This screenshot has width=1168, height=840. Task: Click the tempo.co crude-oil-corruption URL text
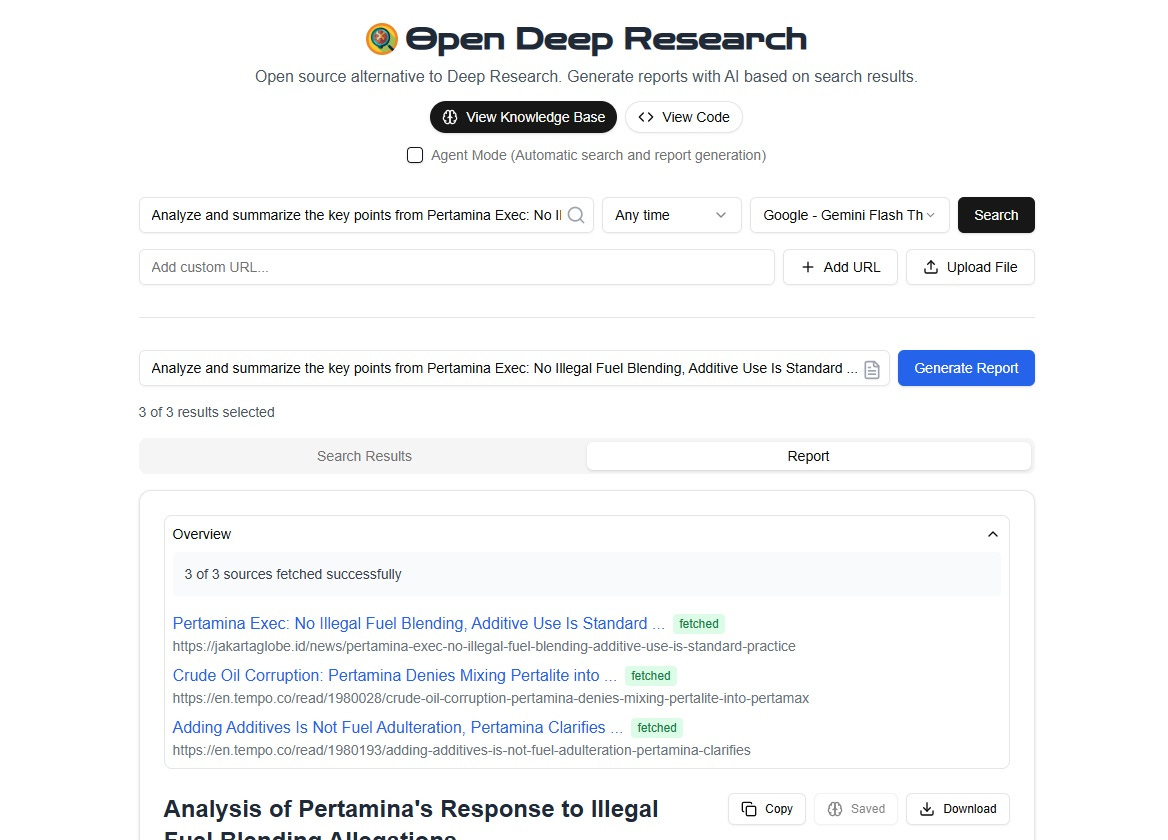coord(491,699)
